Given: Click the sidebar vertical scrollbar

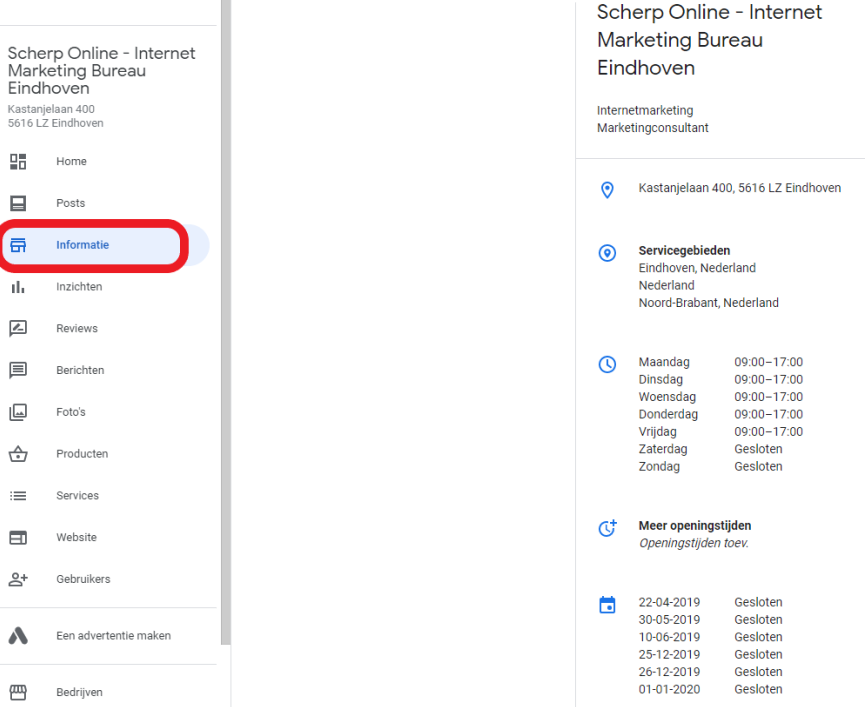Looking at the screenshot, I should tap(226, 322).
